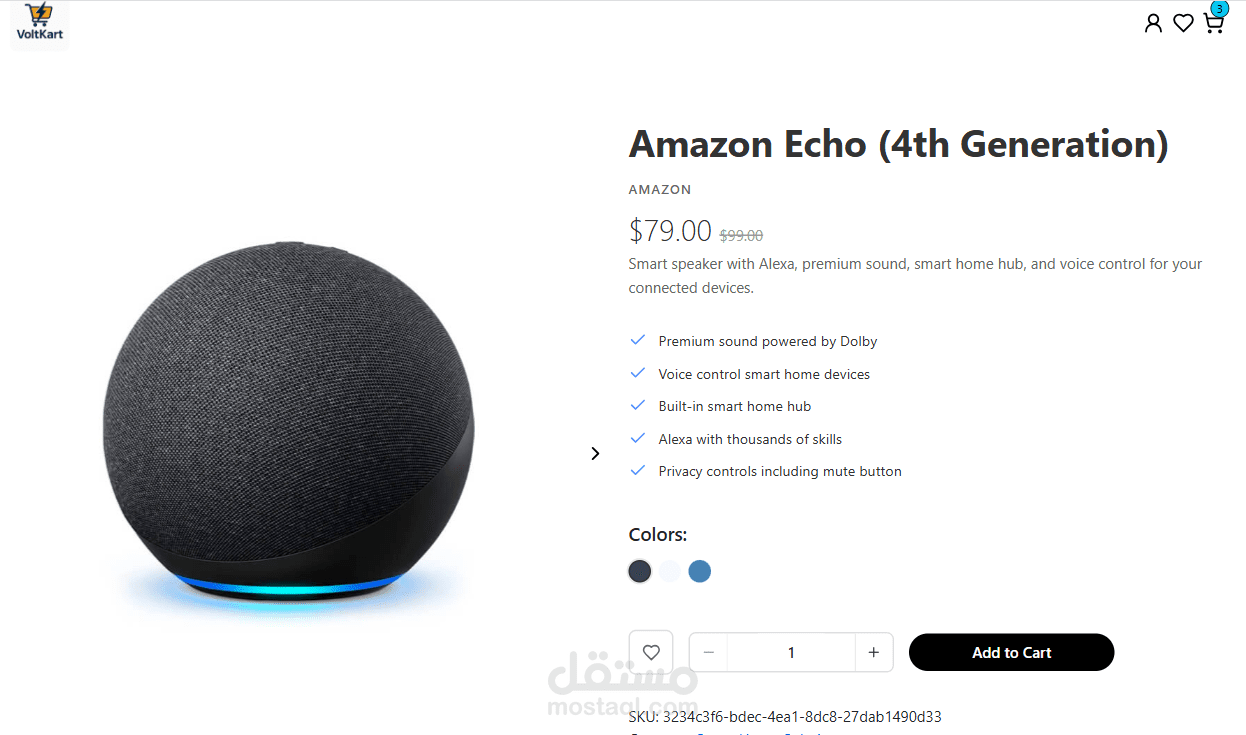Click the Built-in smart home hub checkmark

[x=637, y=405]
